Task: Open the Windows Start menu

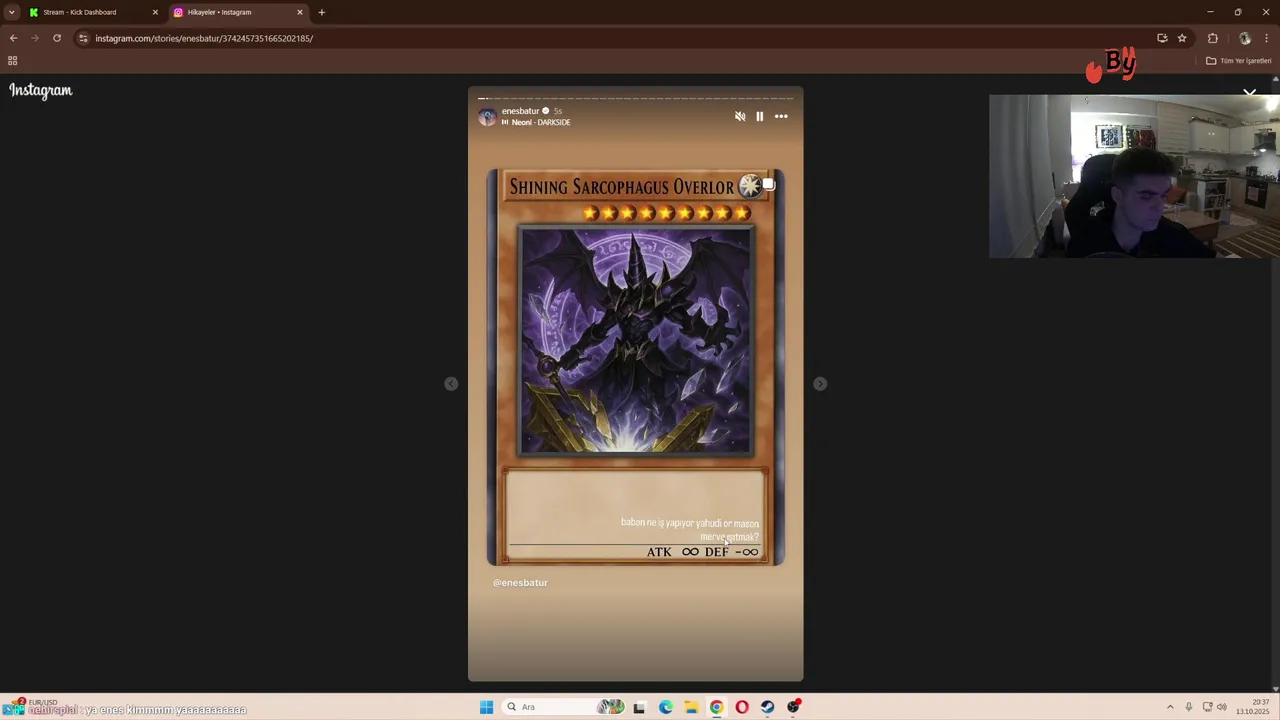Action: pyautogui.click(x=486, y=707)
